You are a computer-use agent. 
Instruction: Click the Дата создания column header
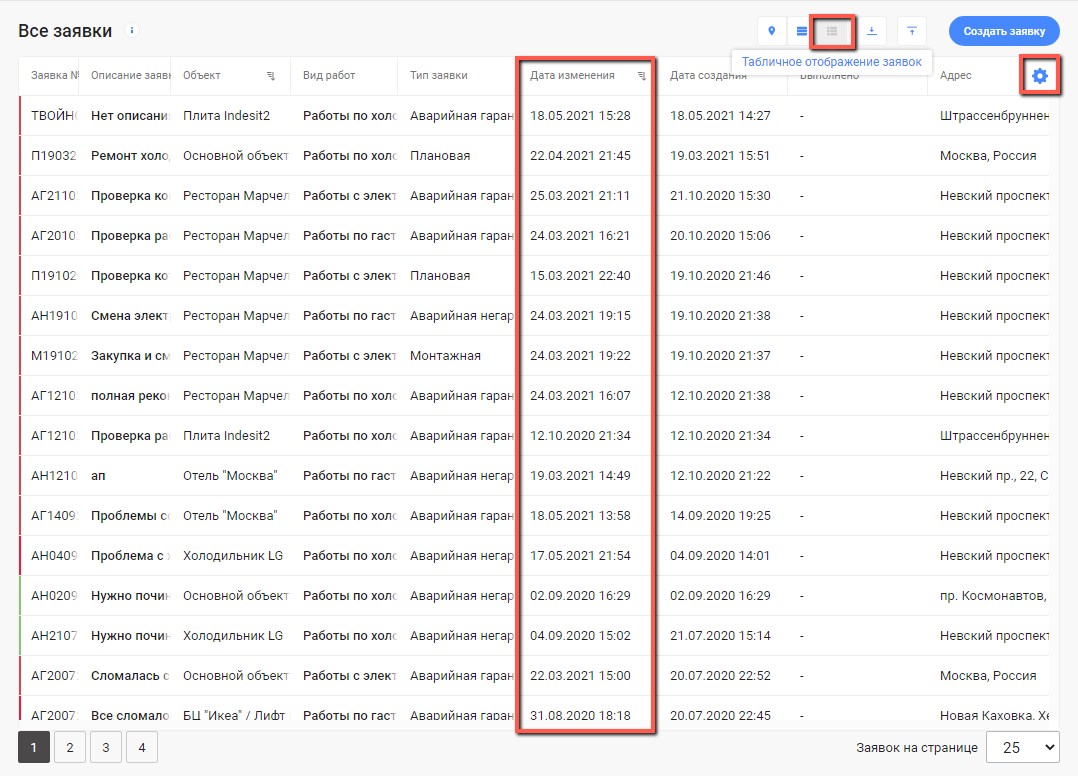pyautogui.click(x=708, y=76)
